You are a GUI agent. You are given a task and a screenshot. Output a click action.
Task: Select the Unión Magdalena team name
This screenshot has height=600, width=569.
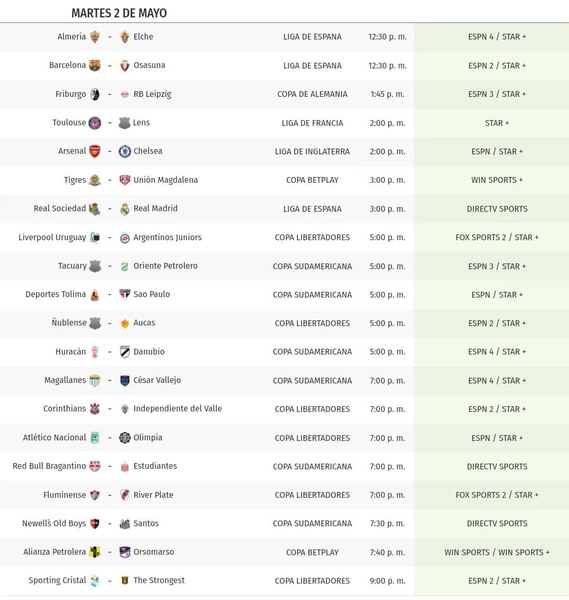[x=166, y=180]
